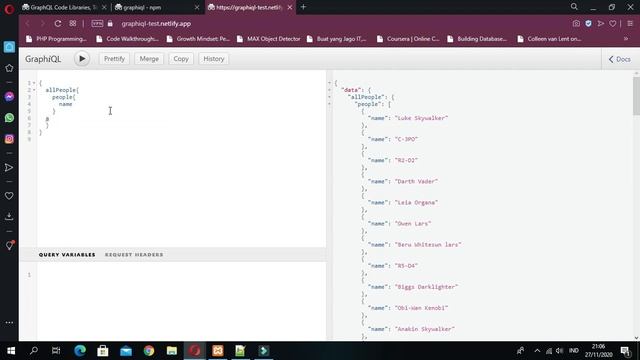Show hidden system tray icons
The height and width of the screenshot is (360, 640).
[537, 351]
